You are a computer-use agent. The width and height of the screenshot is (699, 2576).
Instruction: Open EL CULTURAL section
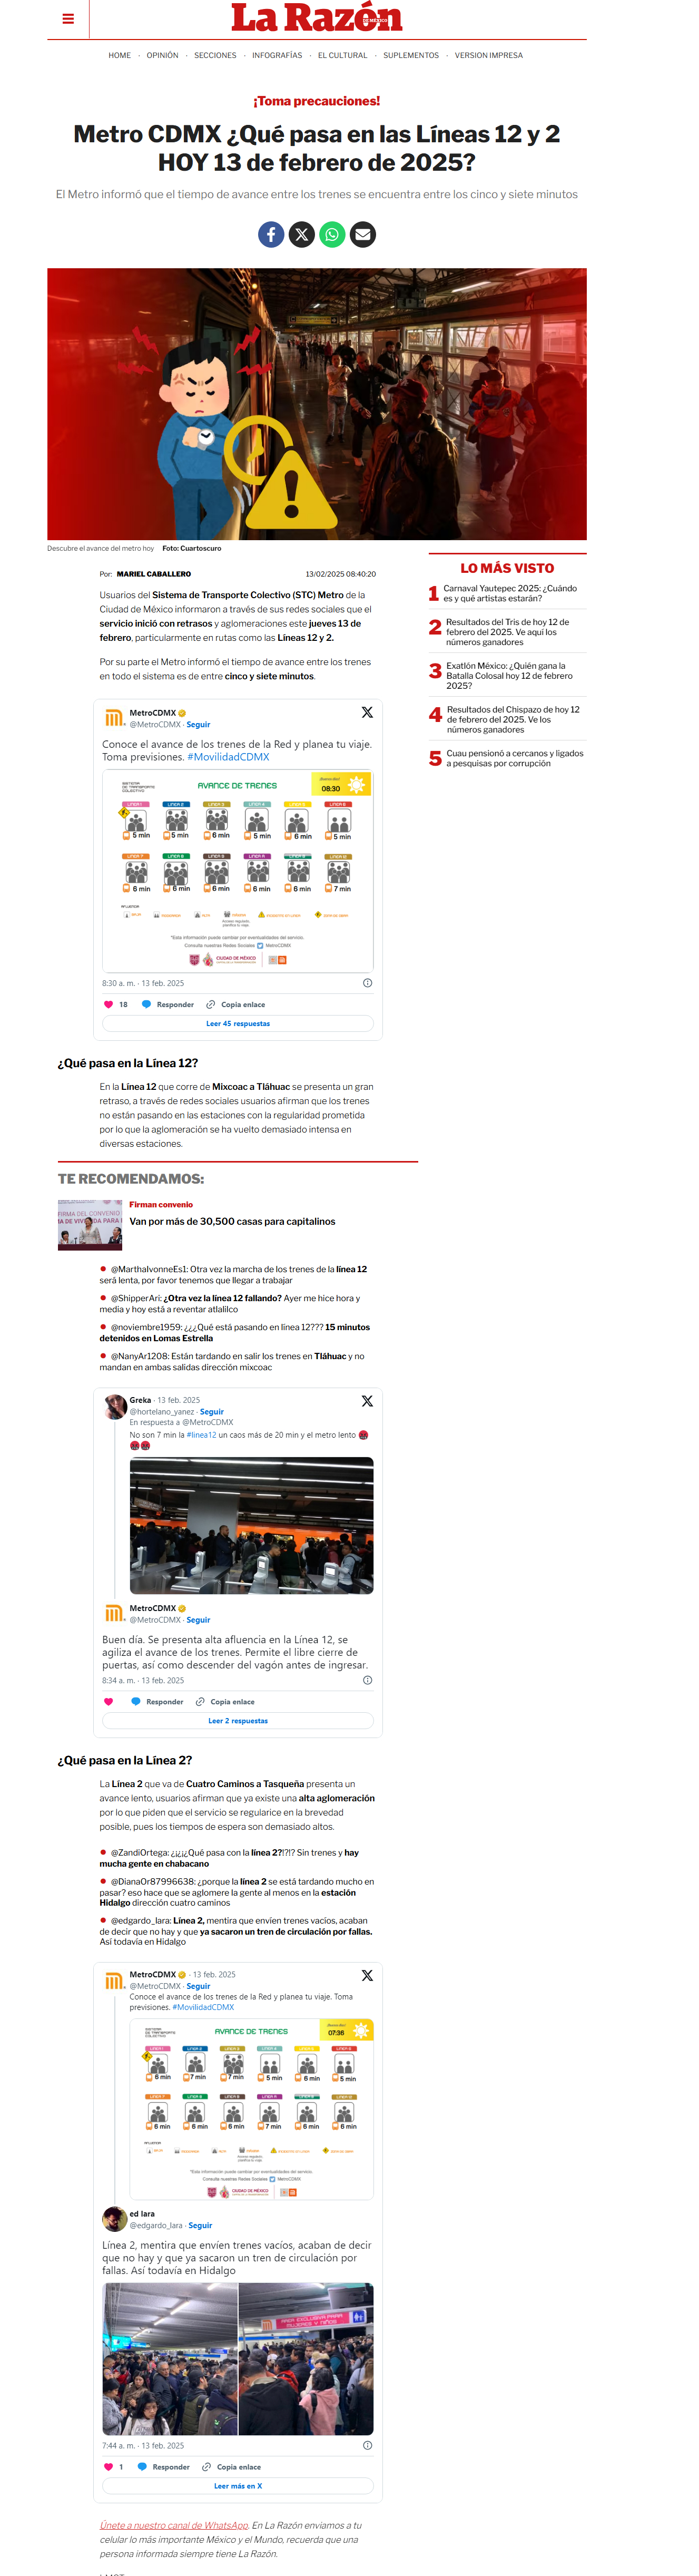(343, 55)
